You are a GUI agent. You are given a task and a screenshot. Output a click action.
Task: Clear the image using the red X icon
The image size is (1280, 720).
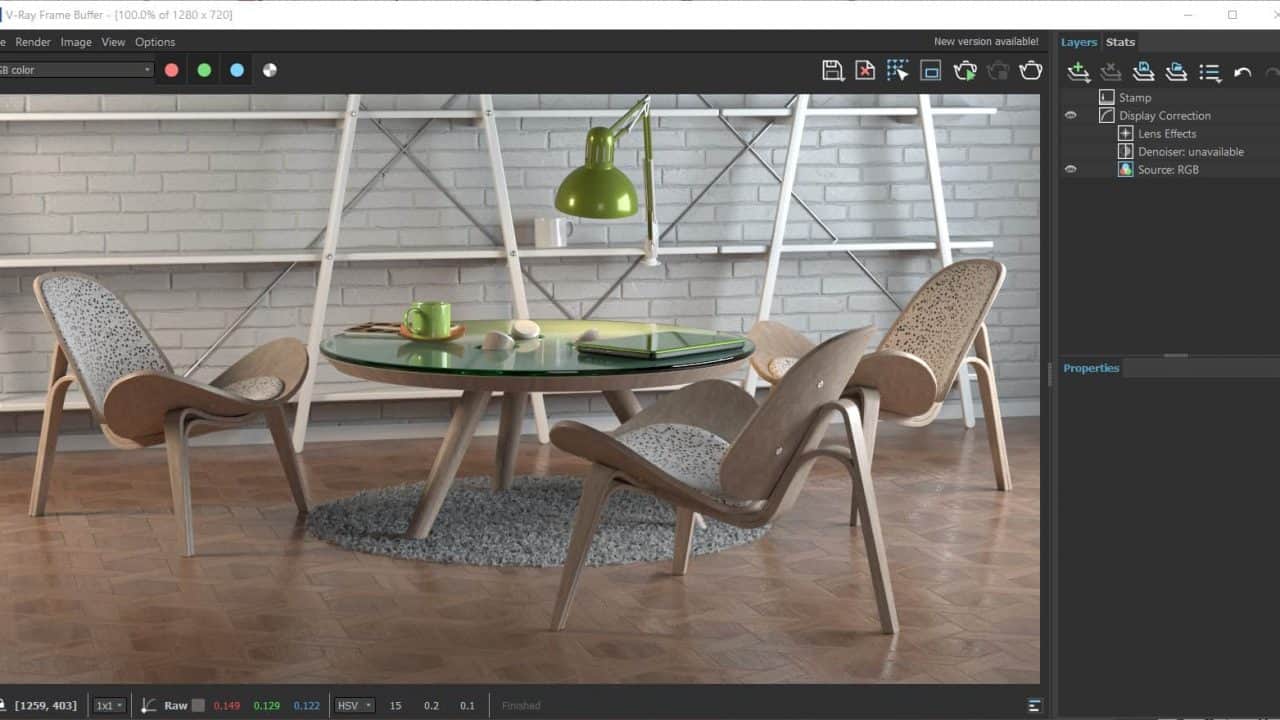point(865,70)
